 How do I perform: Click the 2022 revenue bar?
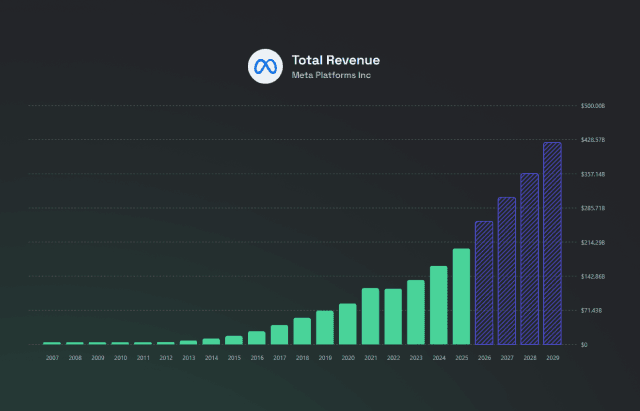(x=393, y=317)
